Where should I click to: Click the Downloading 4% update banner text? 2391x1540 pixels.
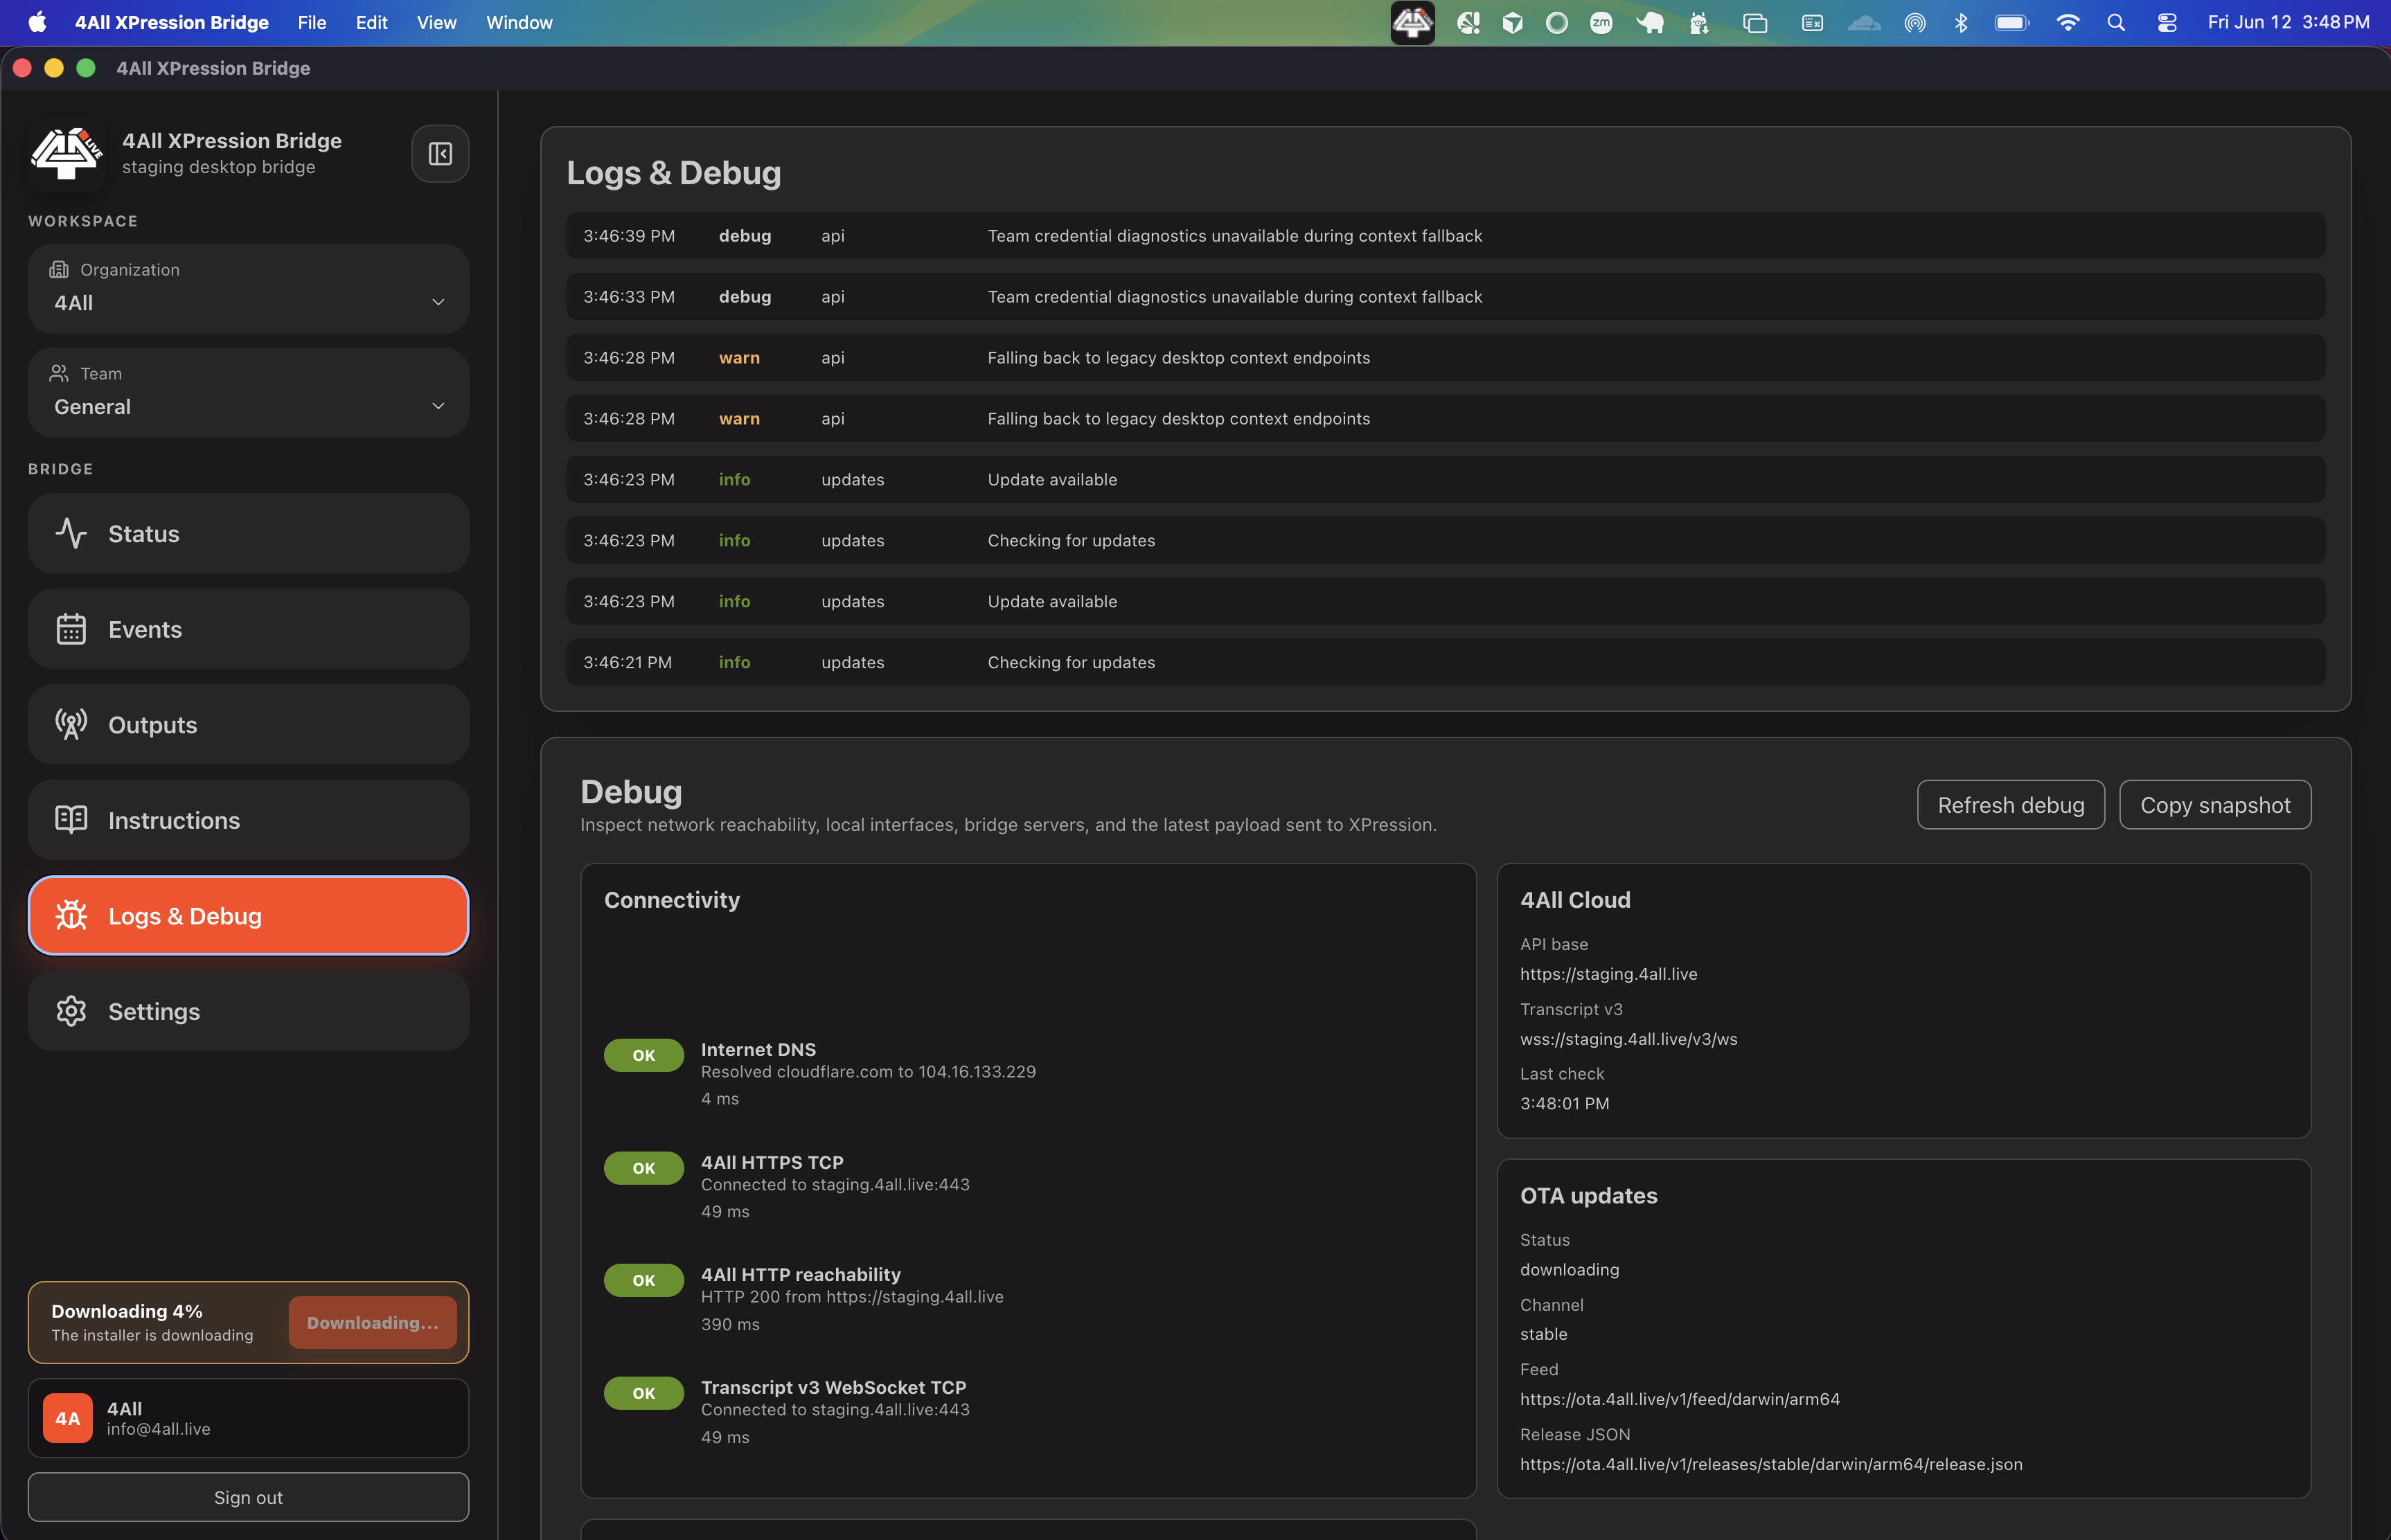[x=127, y=1311]
